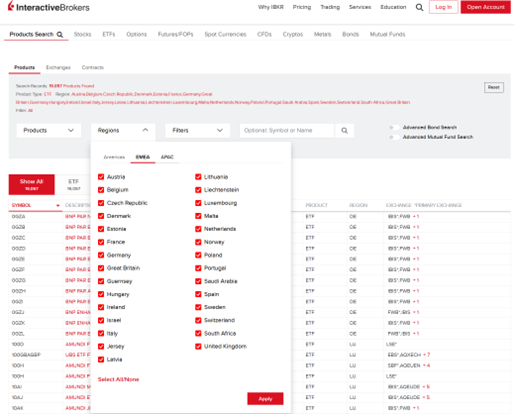Uncheck the Lithuania checkbox

pos(198,177)
